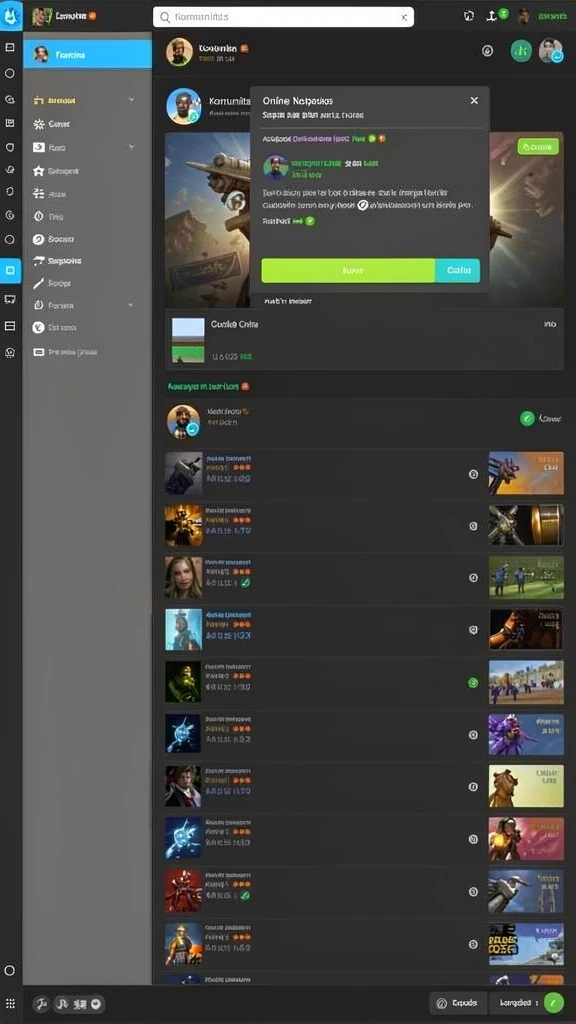Click the topmost square icon in the left rail
This screenshot has width=576, height=1024.
(10, 48)
